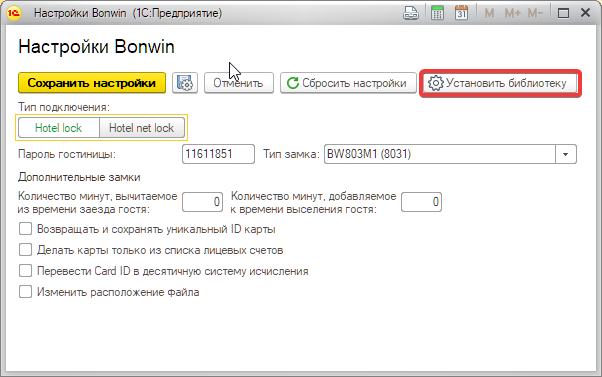602x377 pixels.
Task: Click the settings-list gear icon button next to Сохранить настройки
Action: 185,83
